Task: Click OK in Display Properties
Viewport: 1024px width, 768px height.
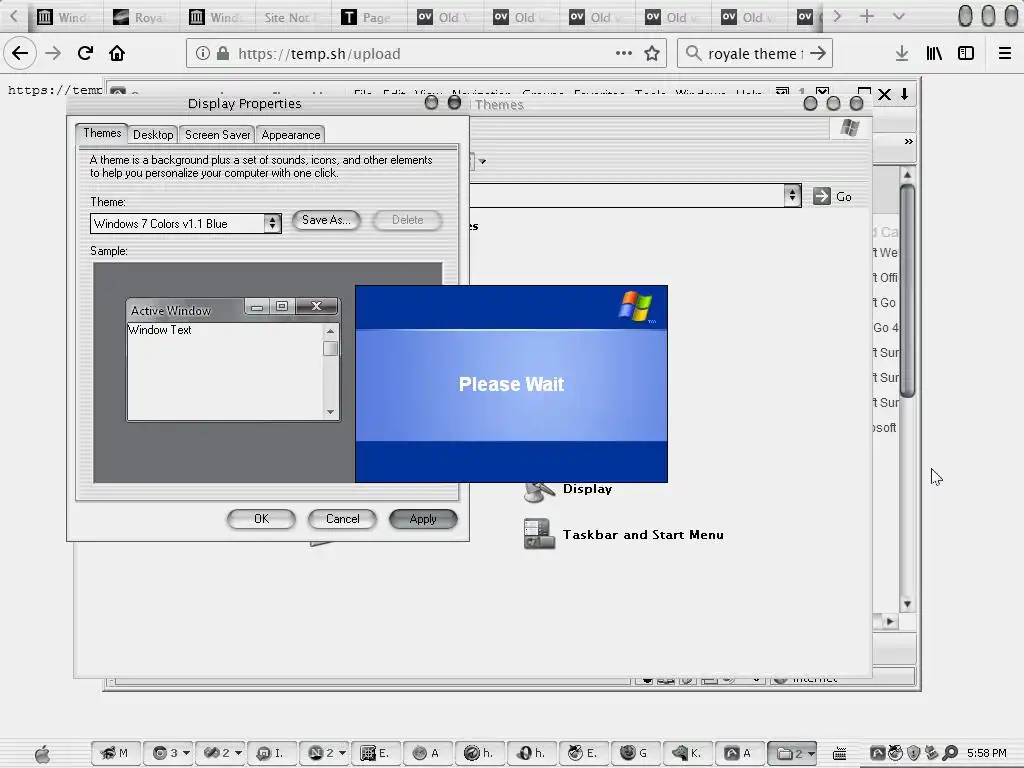Action: coord(261,519)
